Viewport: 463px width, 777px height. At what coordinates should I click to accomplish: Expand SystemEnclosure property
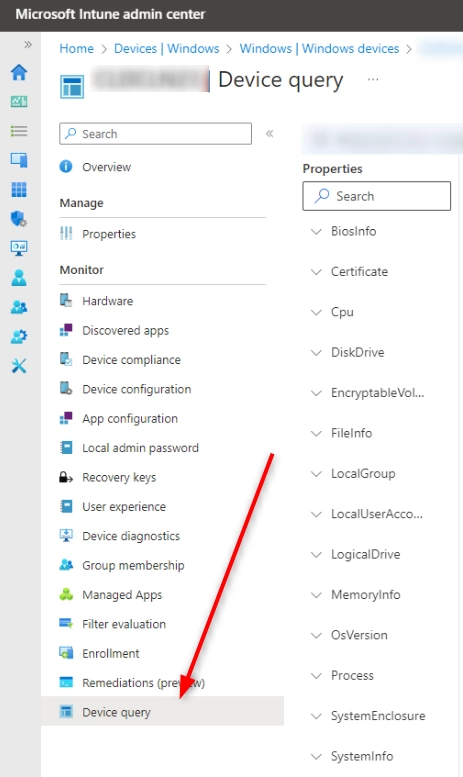click(316, 716)
